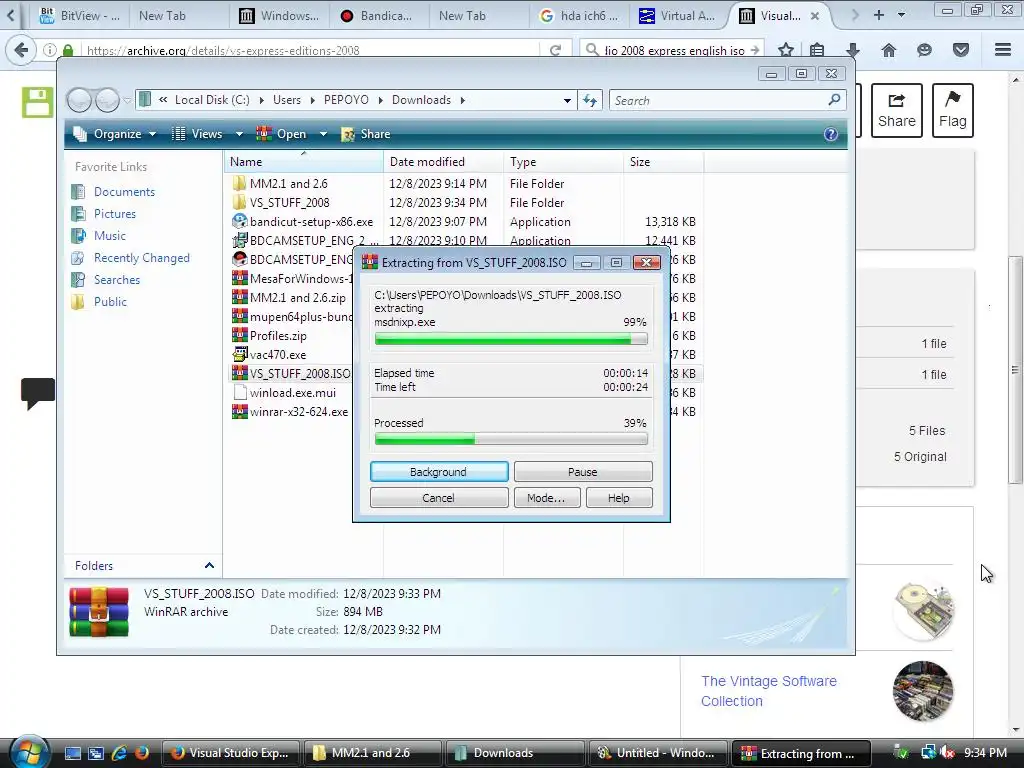
Task: Expand the Open button dropdown arrow
Action: [x=323, y=134]
